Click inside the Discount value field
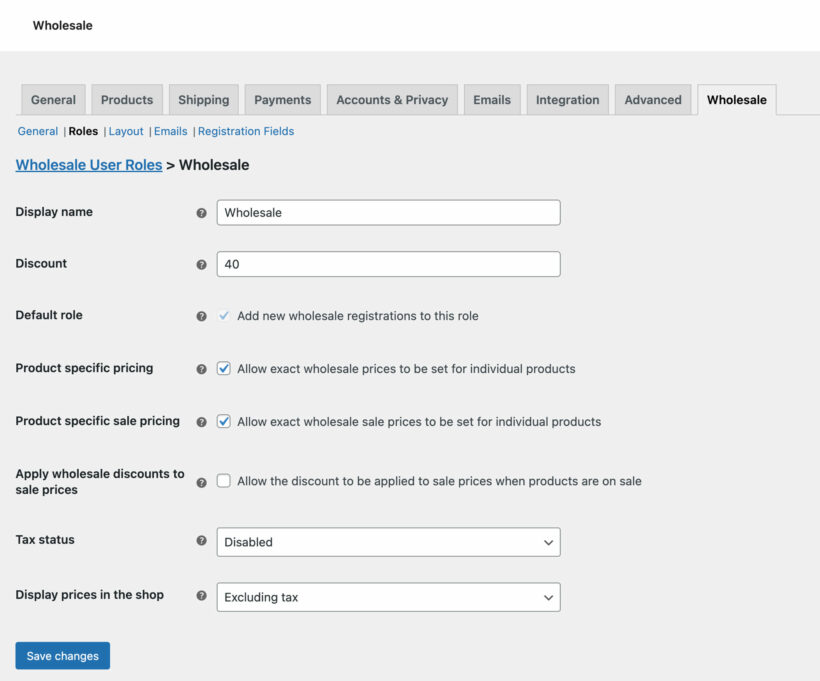This screenshot has height=681, width=820. pyautogui.click(x=388, y=264)
